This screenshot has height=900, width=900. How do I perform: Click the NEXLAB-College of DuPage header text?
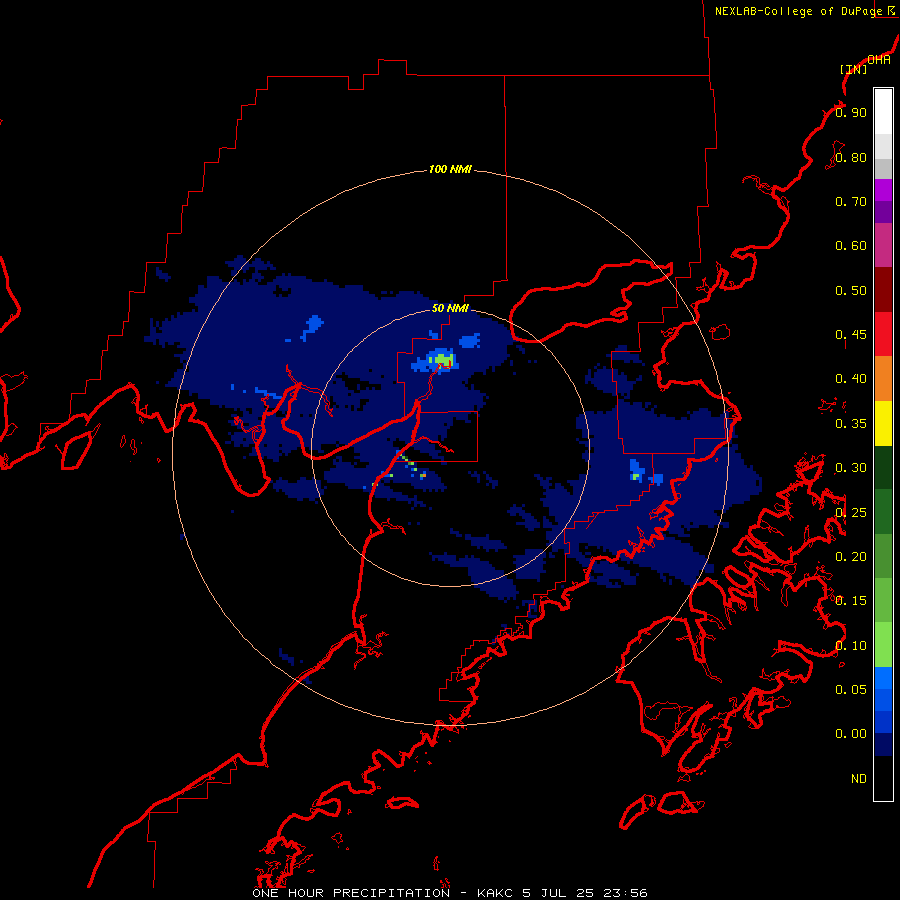point(798,11)
